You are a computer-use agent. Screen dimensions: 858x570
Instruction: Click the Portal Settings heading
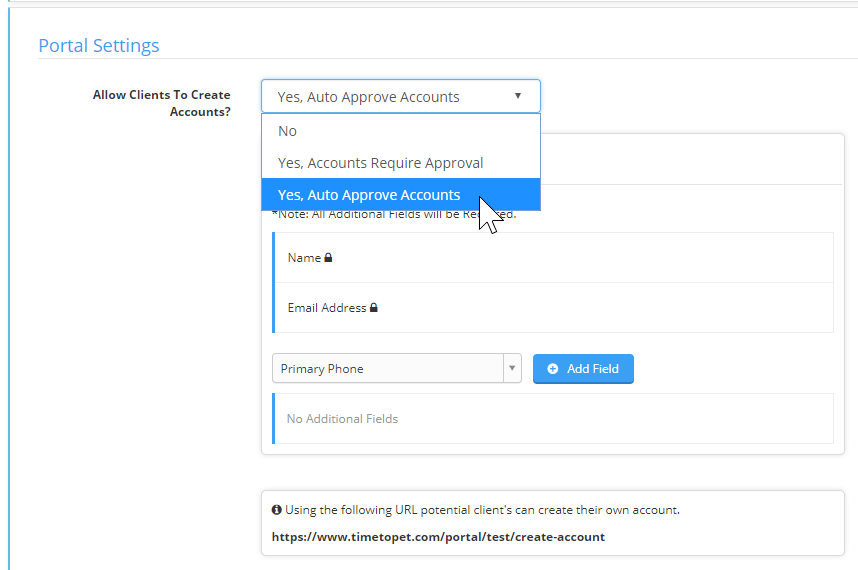pos(98,45)
